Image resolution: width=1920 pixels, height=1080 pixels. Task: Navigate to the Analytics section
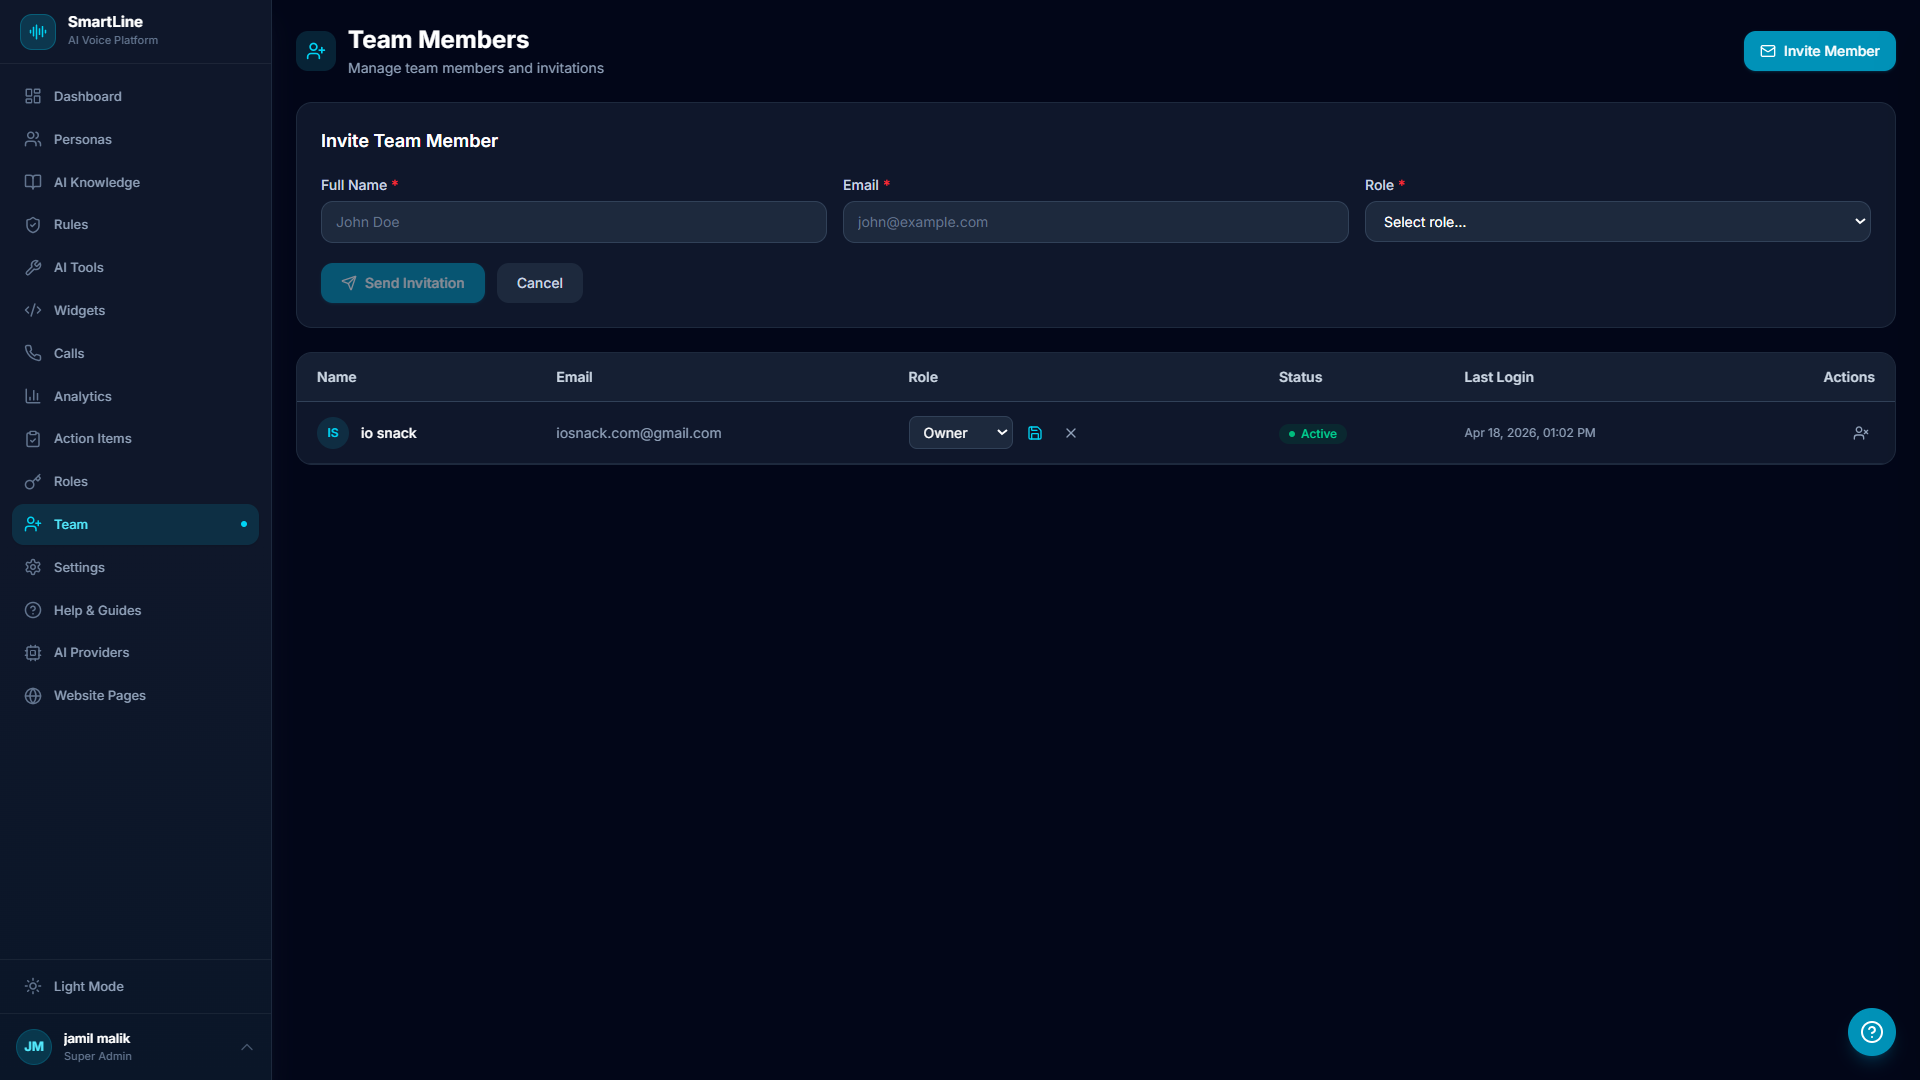[x=82, y=396]
